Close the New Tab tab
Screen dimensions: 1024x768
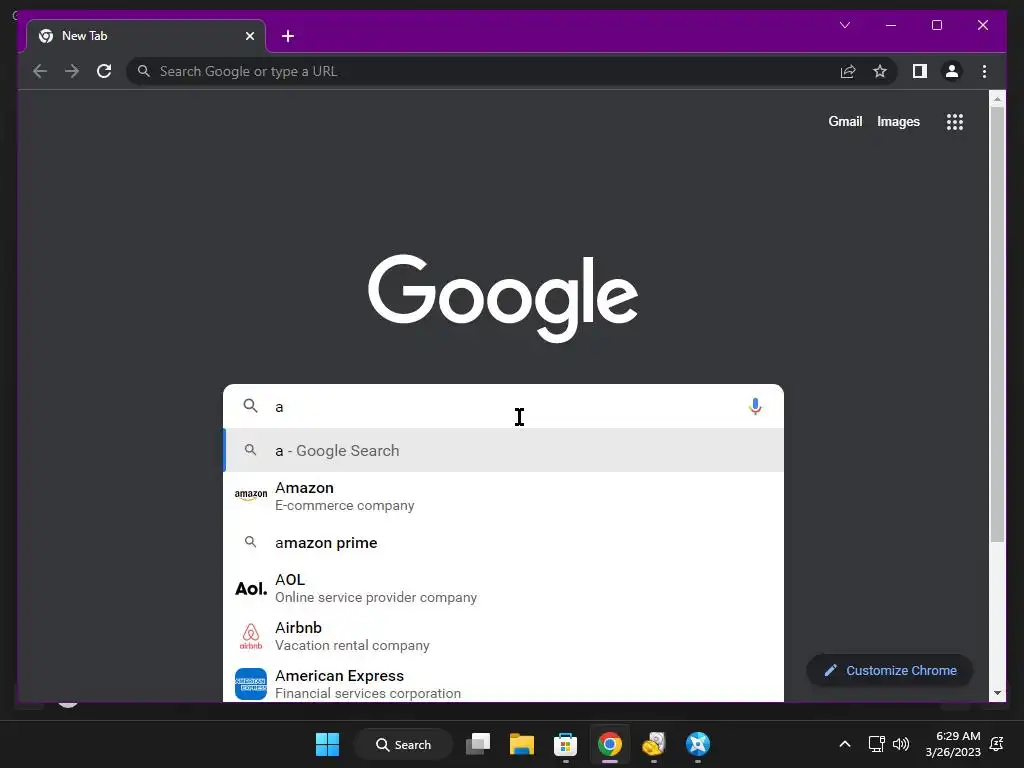click(x=249, y=36)
